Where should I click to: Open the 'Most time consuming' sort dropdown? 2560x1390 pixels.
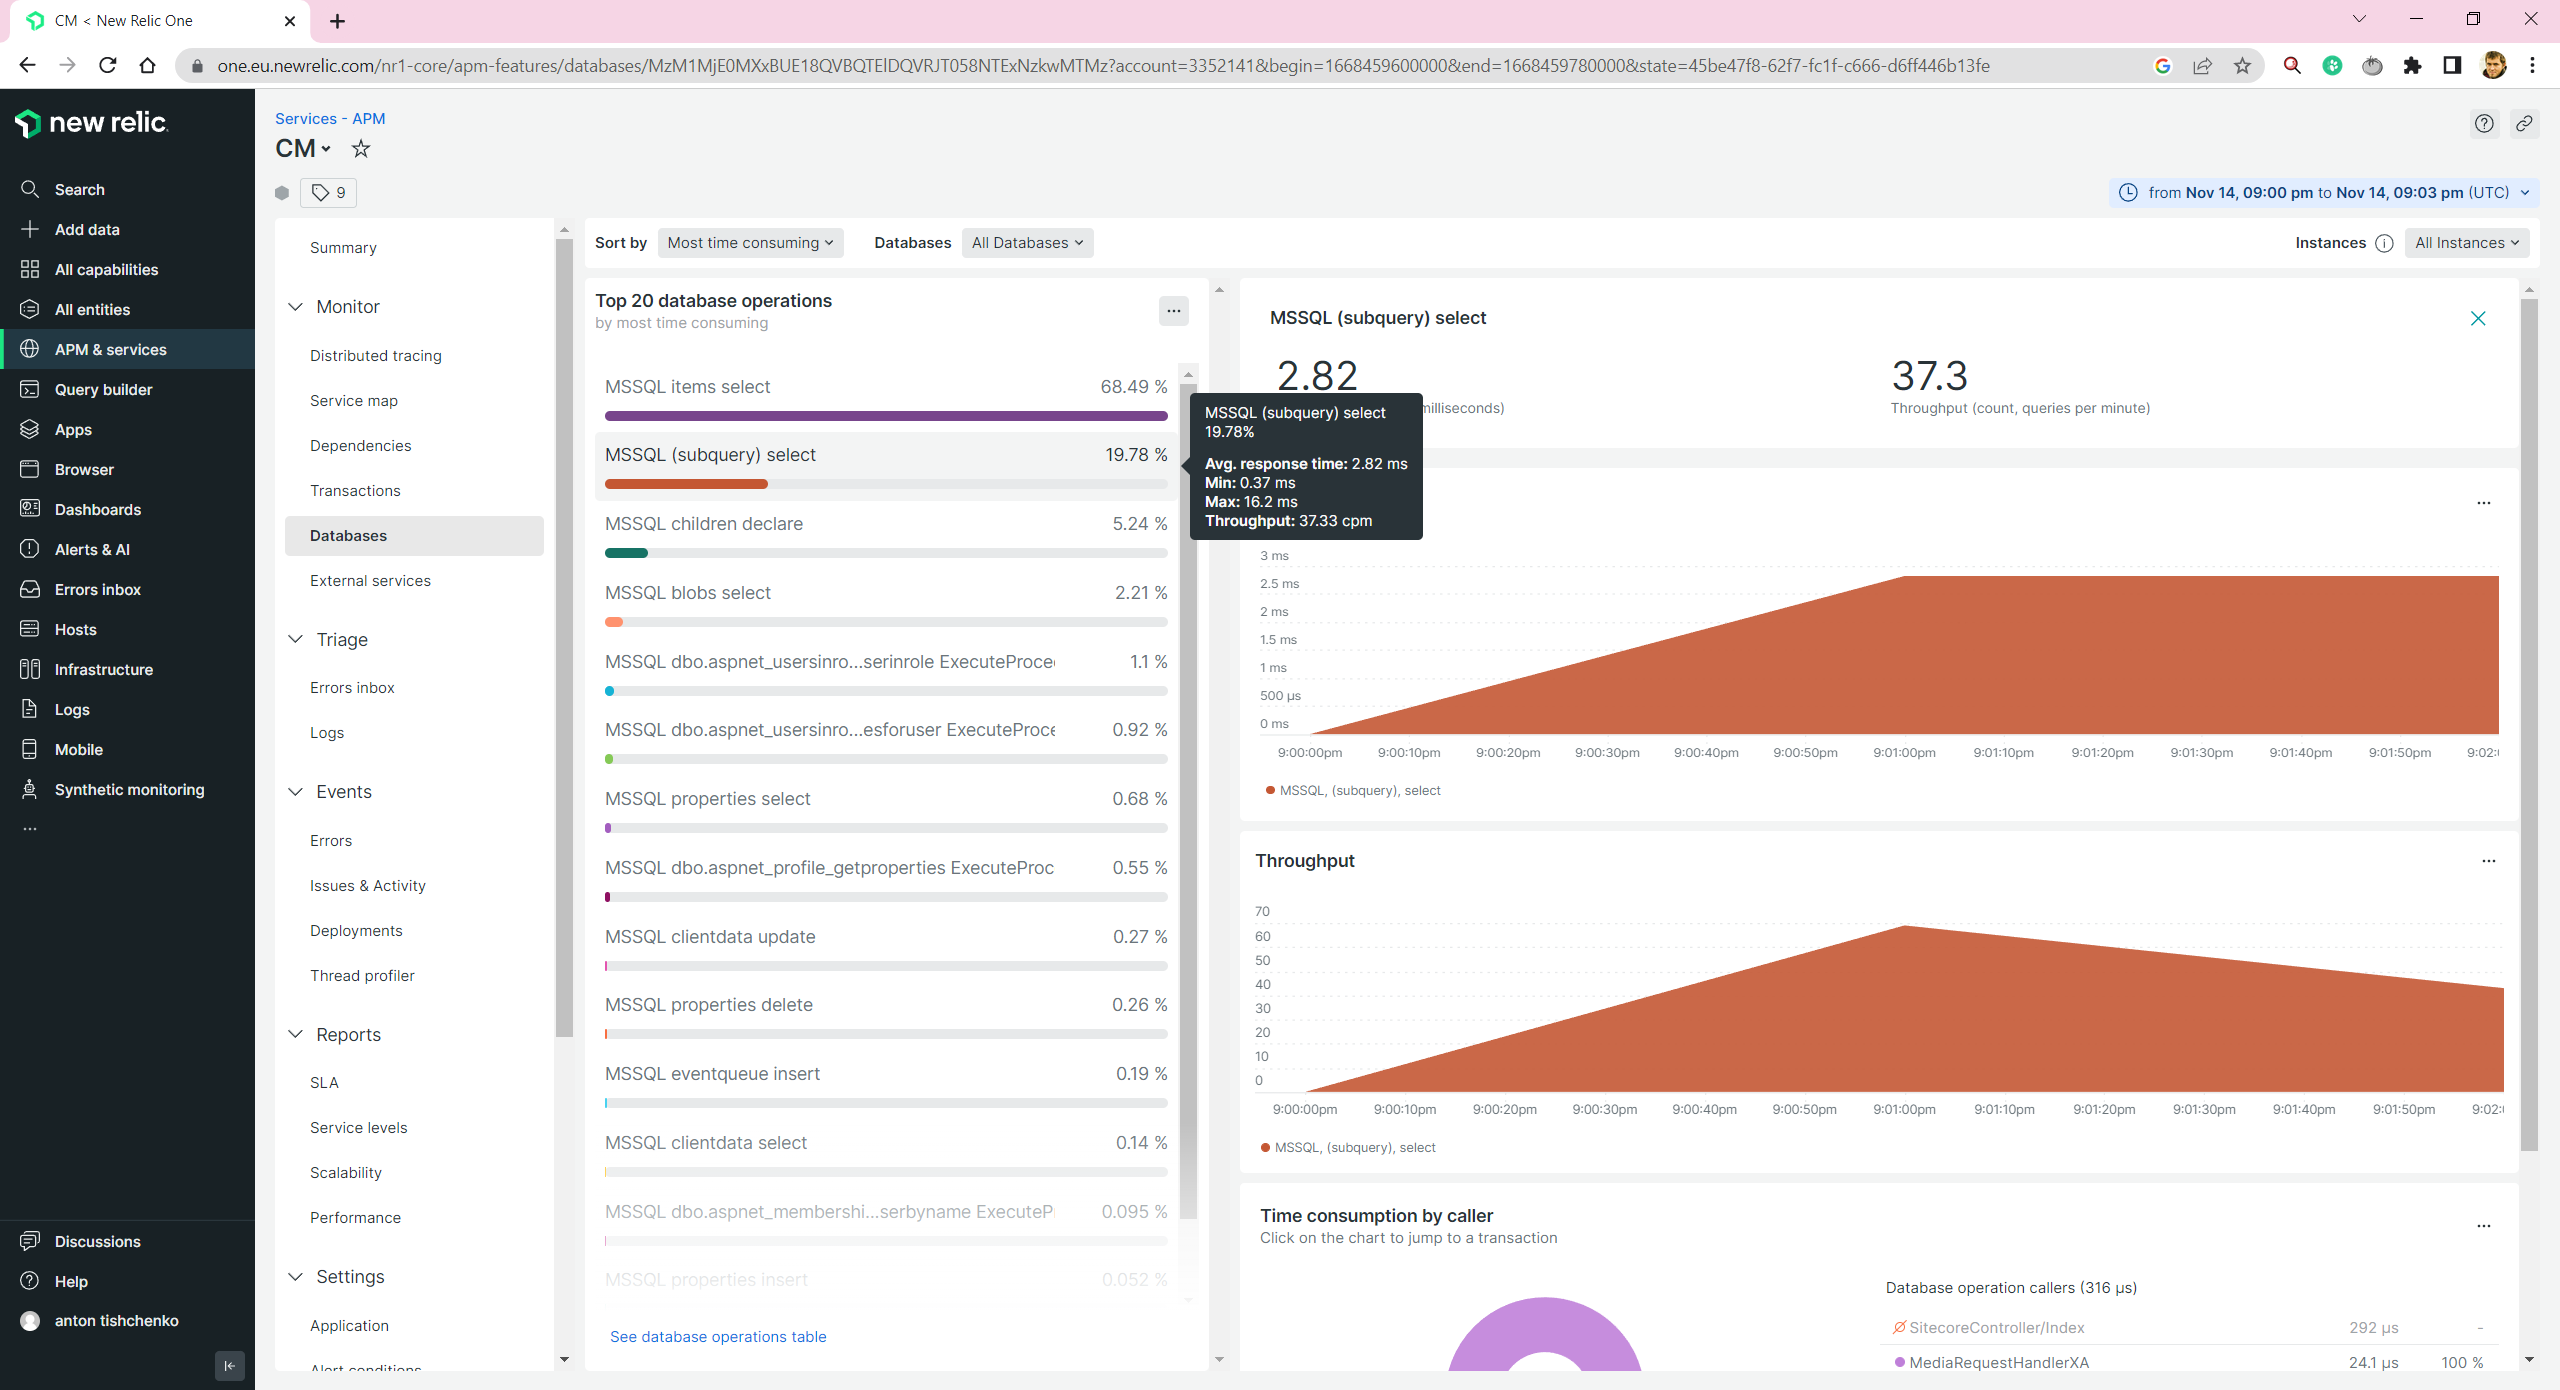pos(749,242)
